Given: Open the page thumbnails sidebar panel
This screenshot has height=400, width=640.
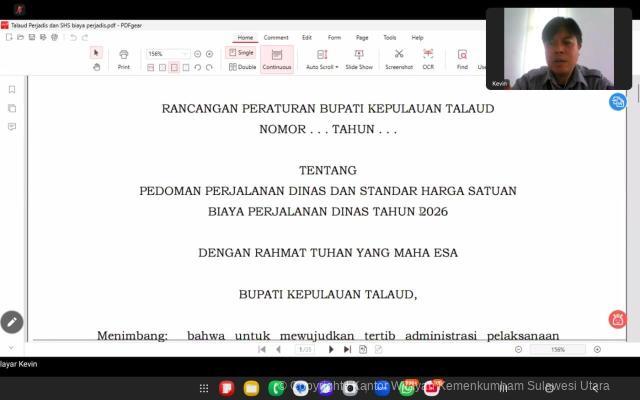Looking at the screenshot, I should pyautogui.click(x=12, y=108).
